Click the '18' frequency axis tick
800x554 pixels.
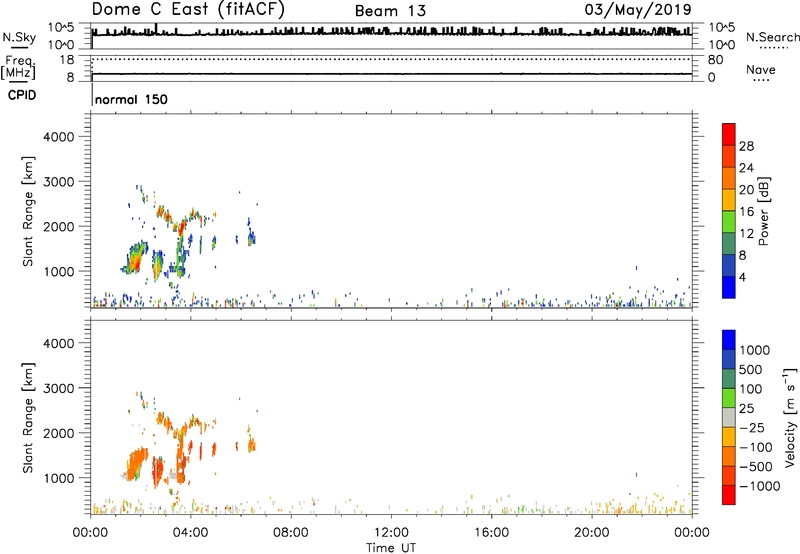67,60
